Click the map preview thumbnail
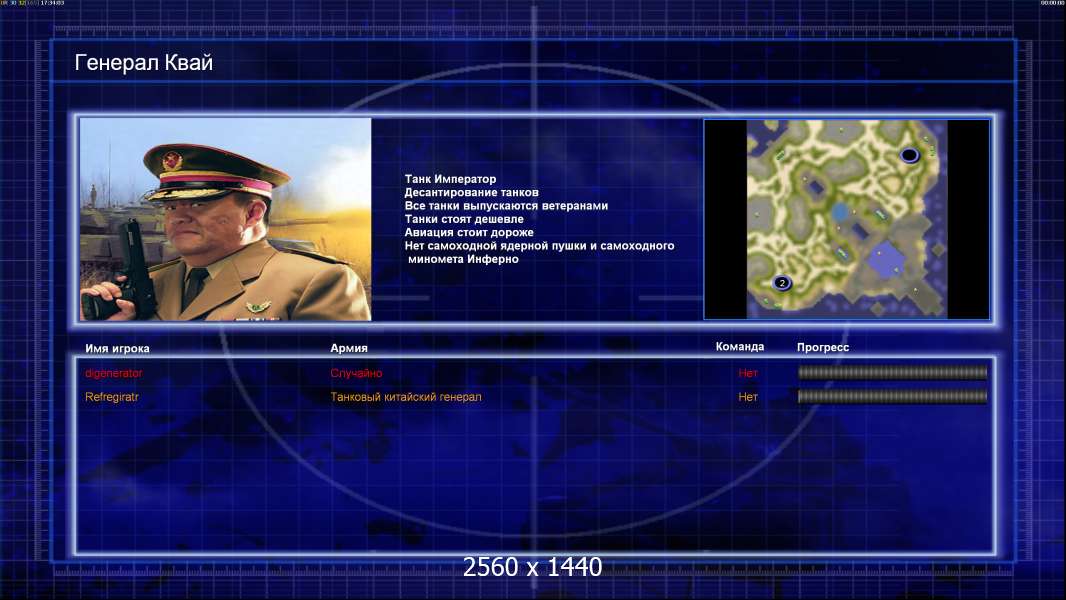Viewport: 1066px width, 600px height. [x=846, y=219]
